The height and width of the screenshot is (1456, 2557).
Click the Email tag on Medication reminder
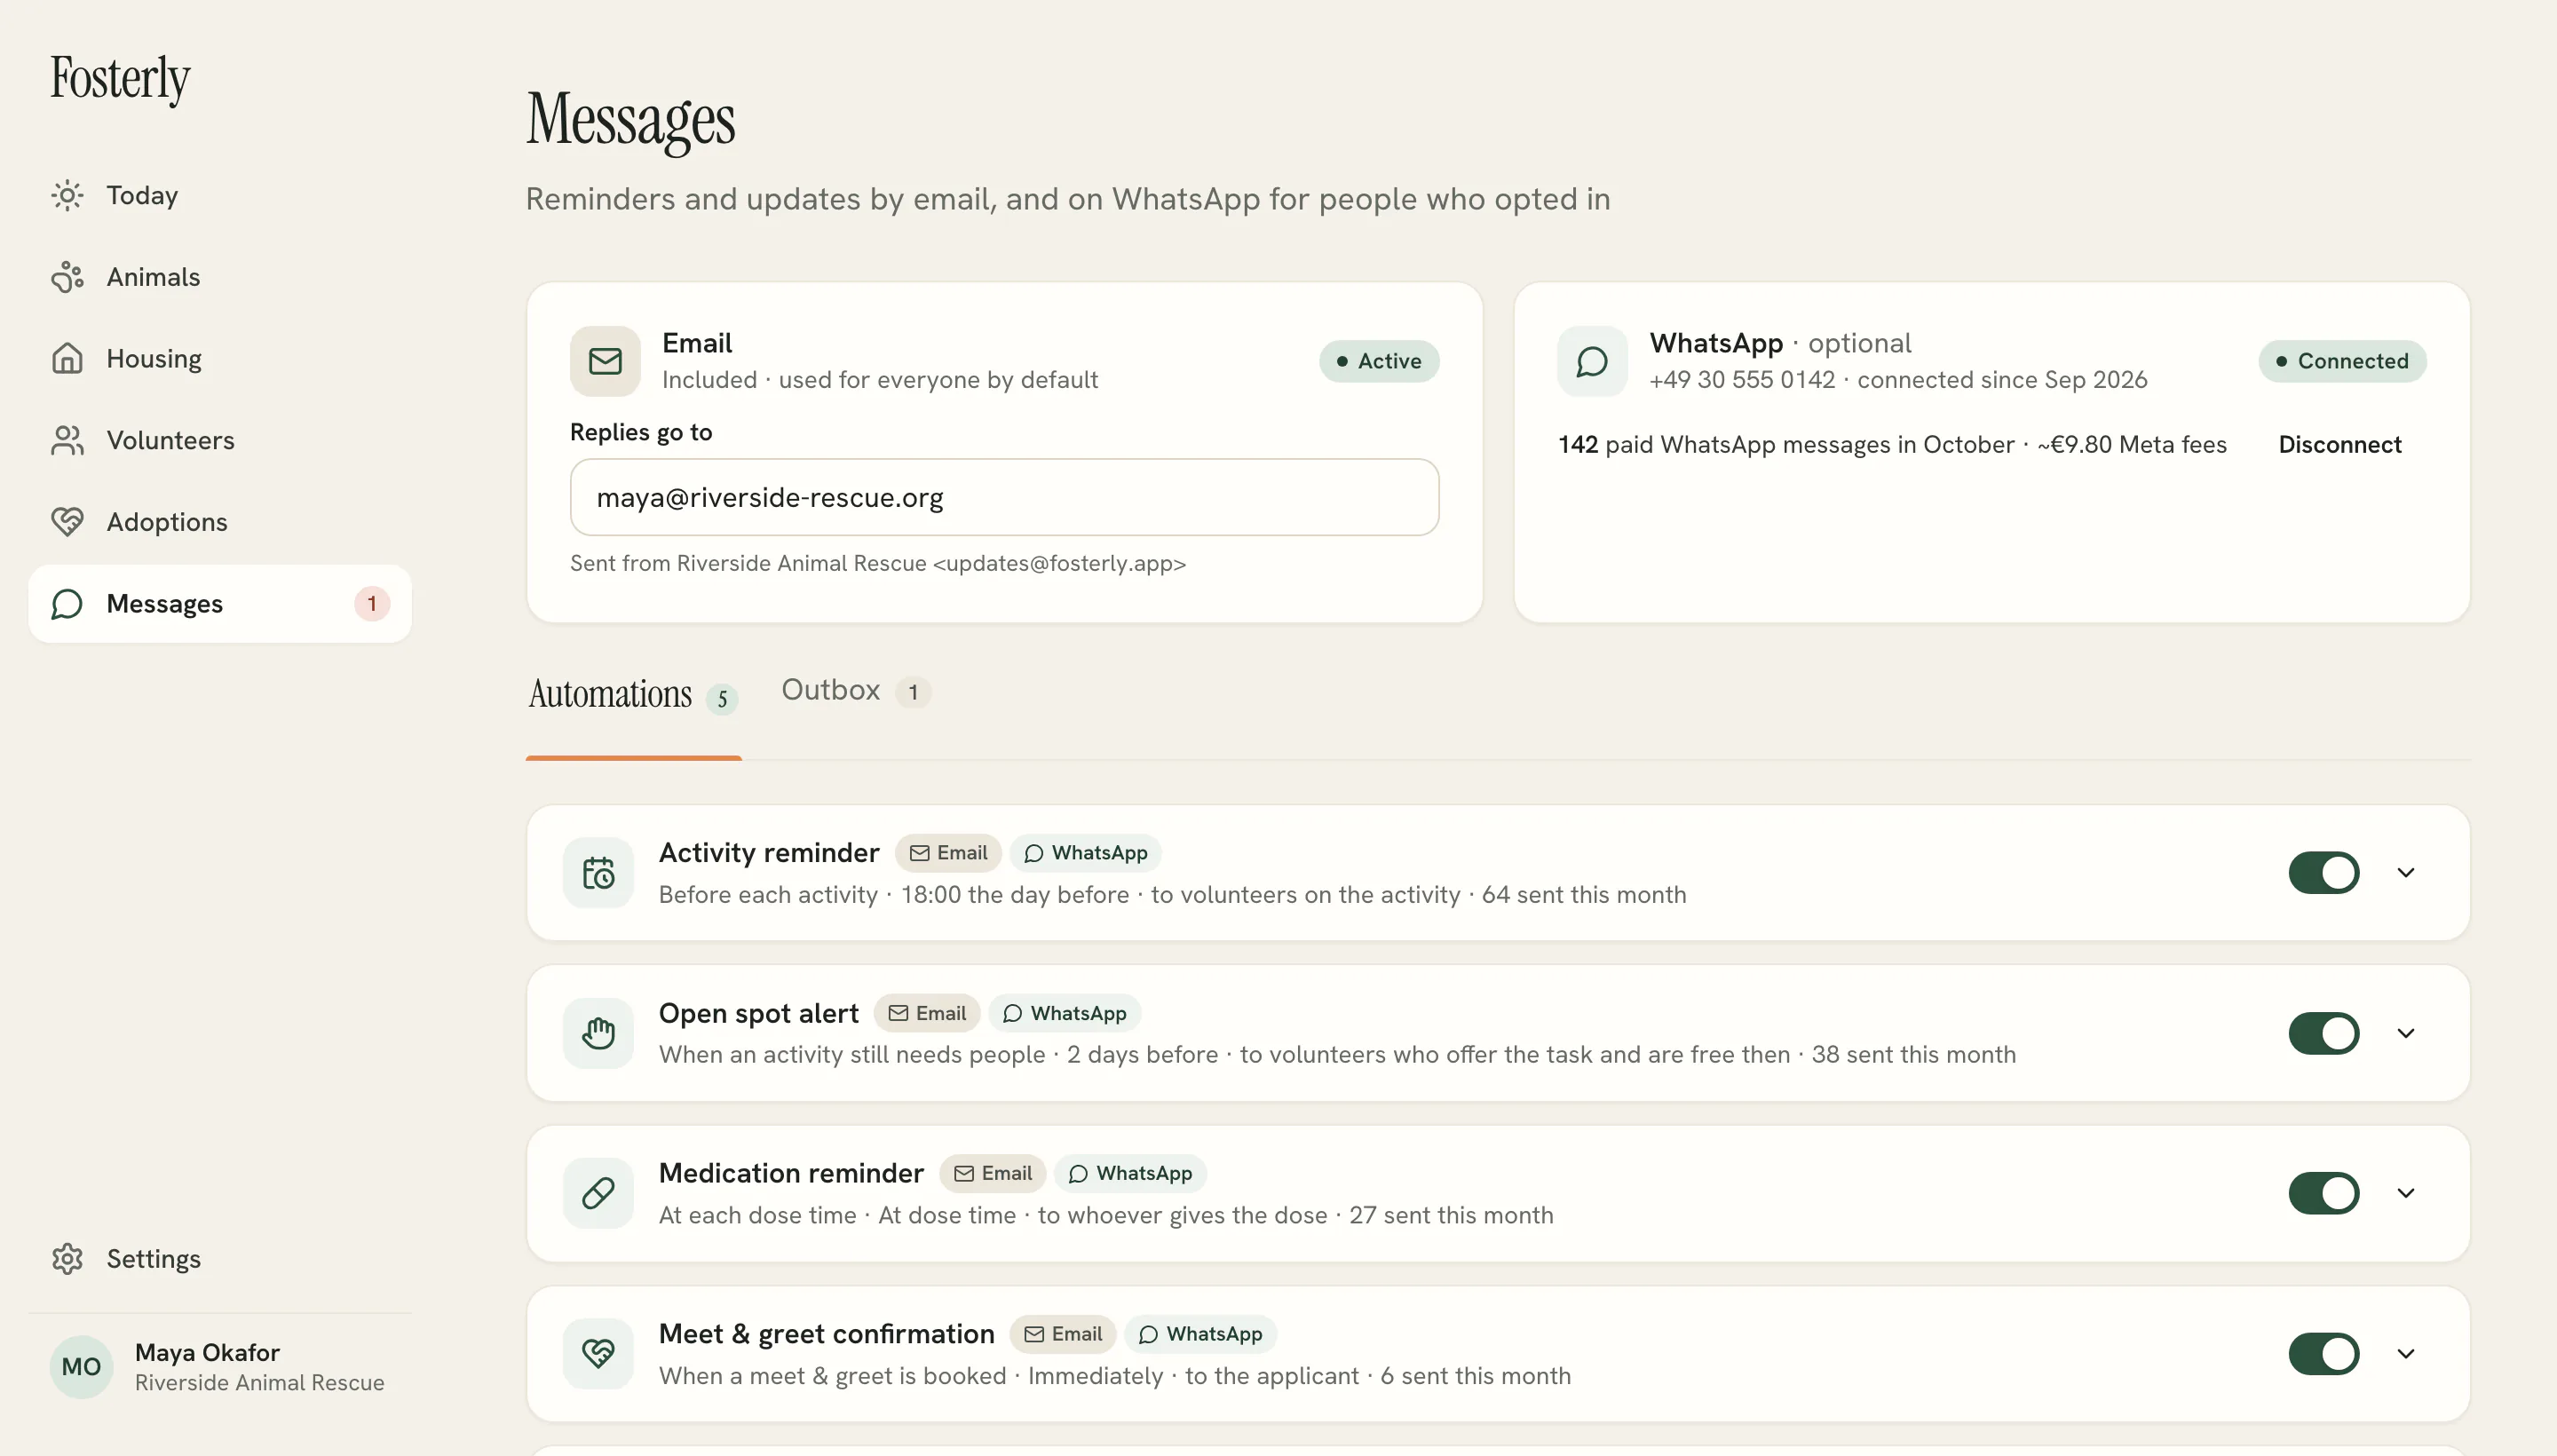point(992,1173)
